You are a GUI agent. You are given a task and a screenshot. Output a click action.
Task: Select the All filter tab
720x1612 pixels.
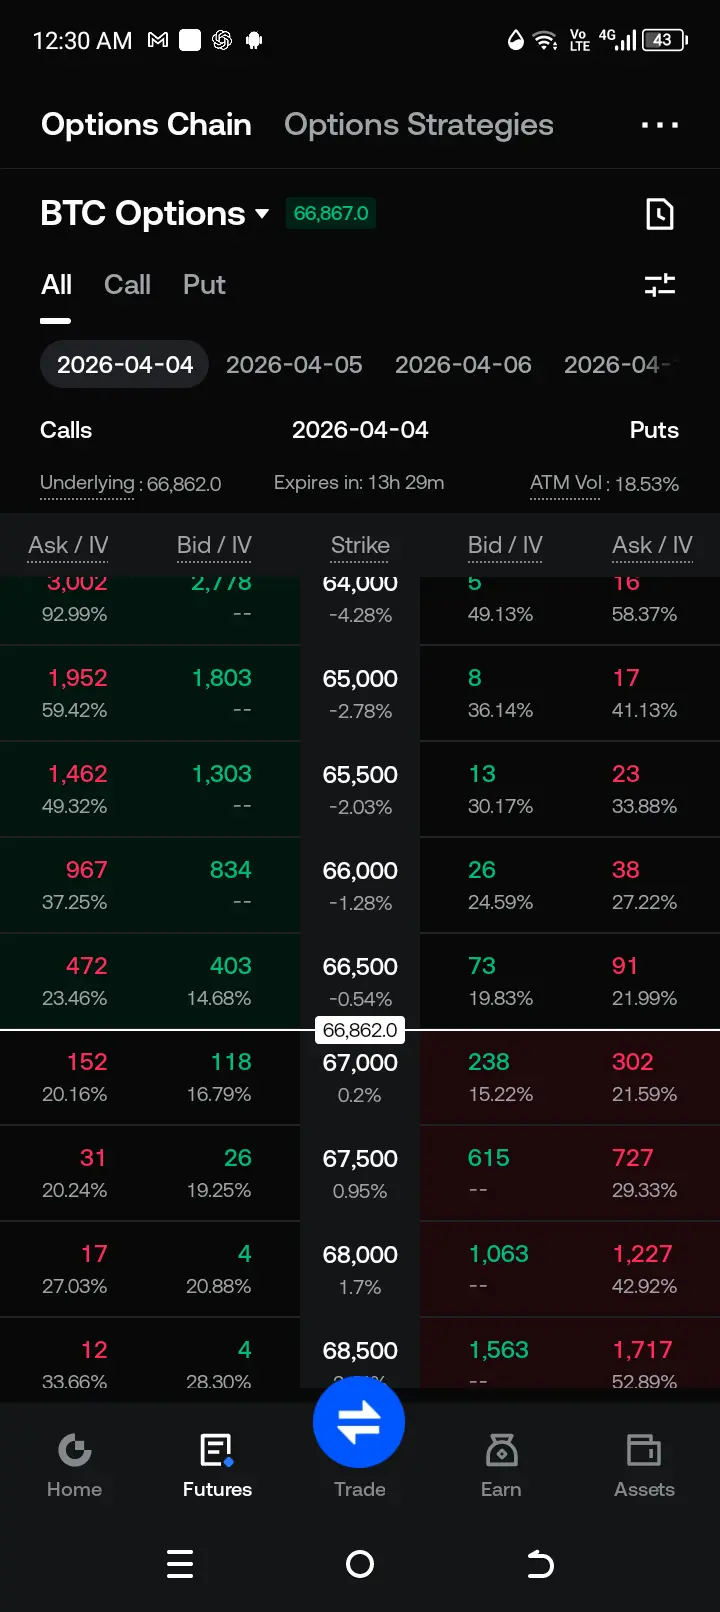(56, 285)
